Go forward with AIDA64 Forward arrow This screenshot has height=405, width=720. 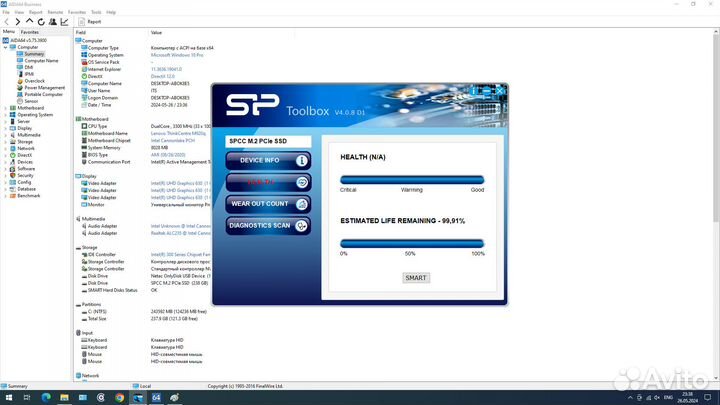17,22
